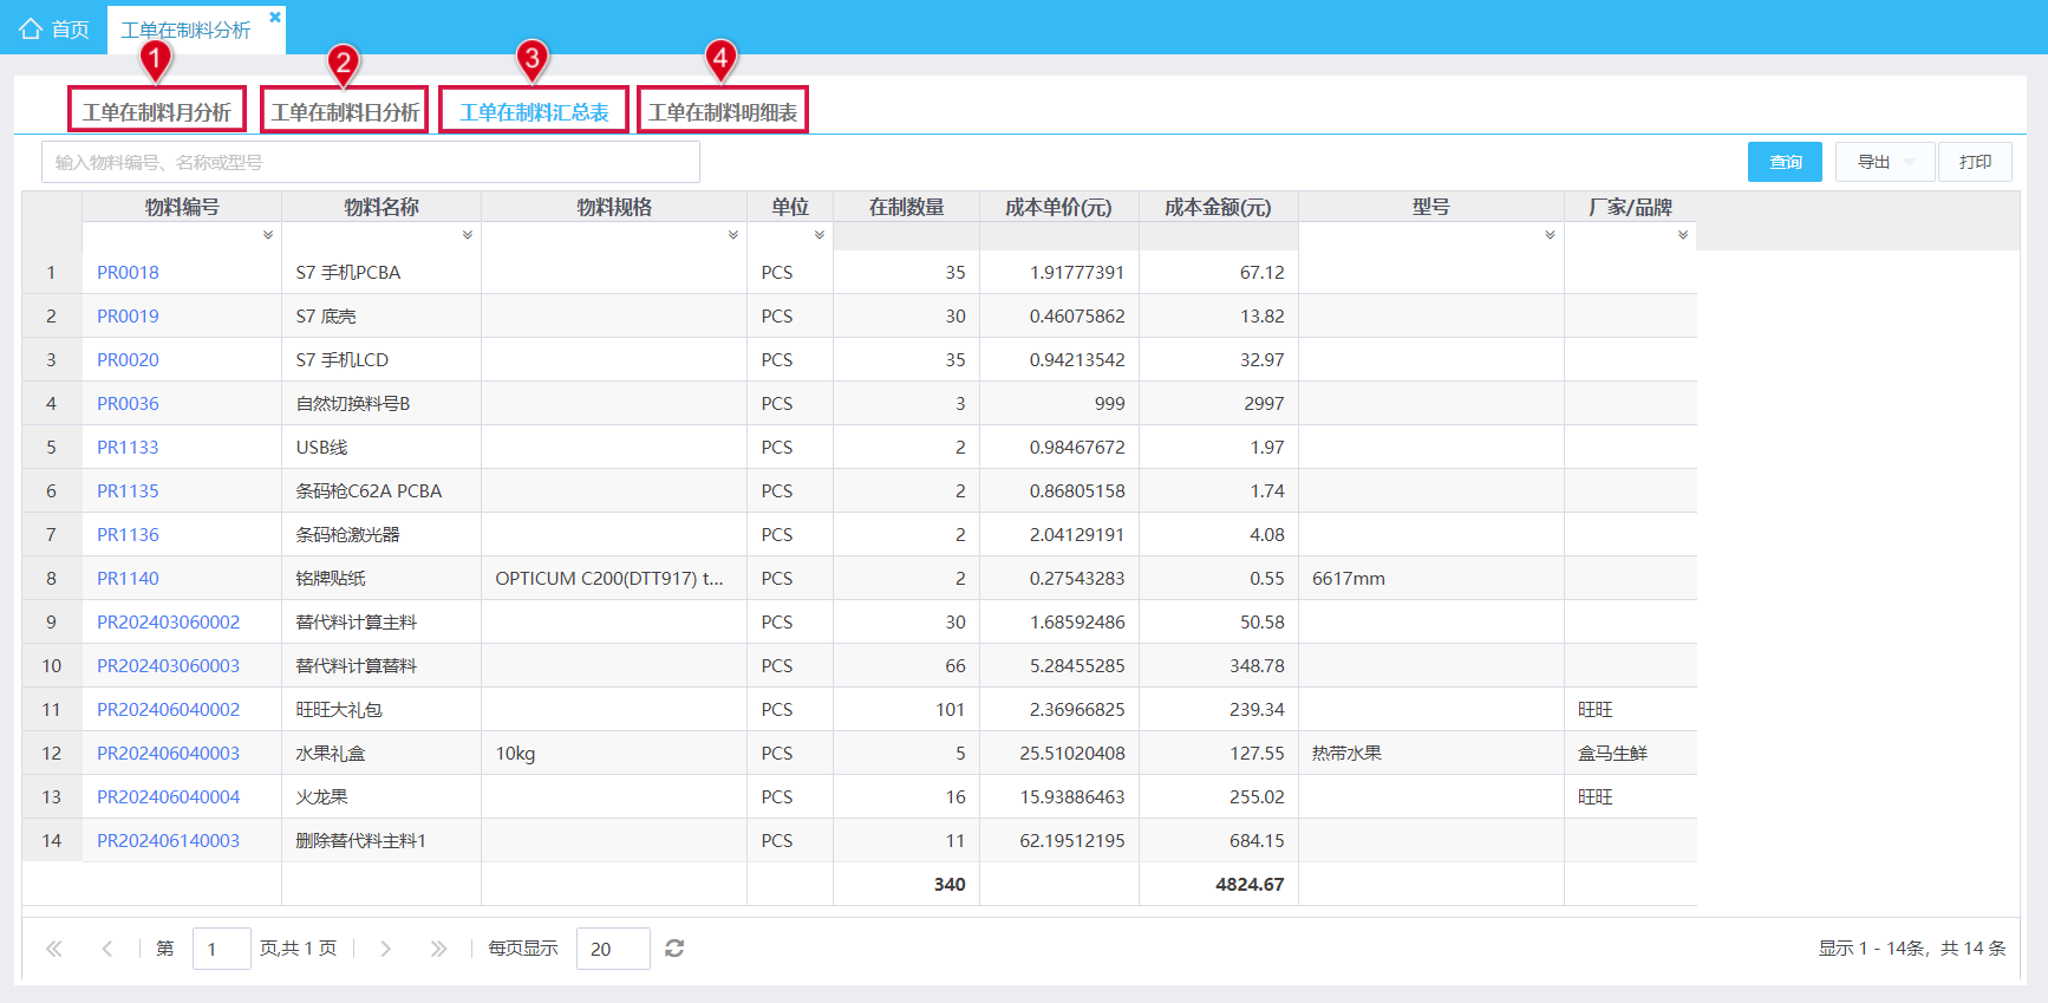Switch to 工单在制料明细表 tab
Screen dimensions: 2048x1003
click(x=722, y=111)
